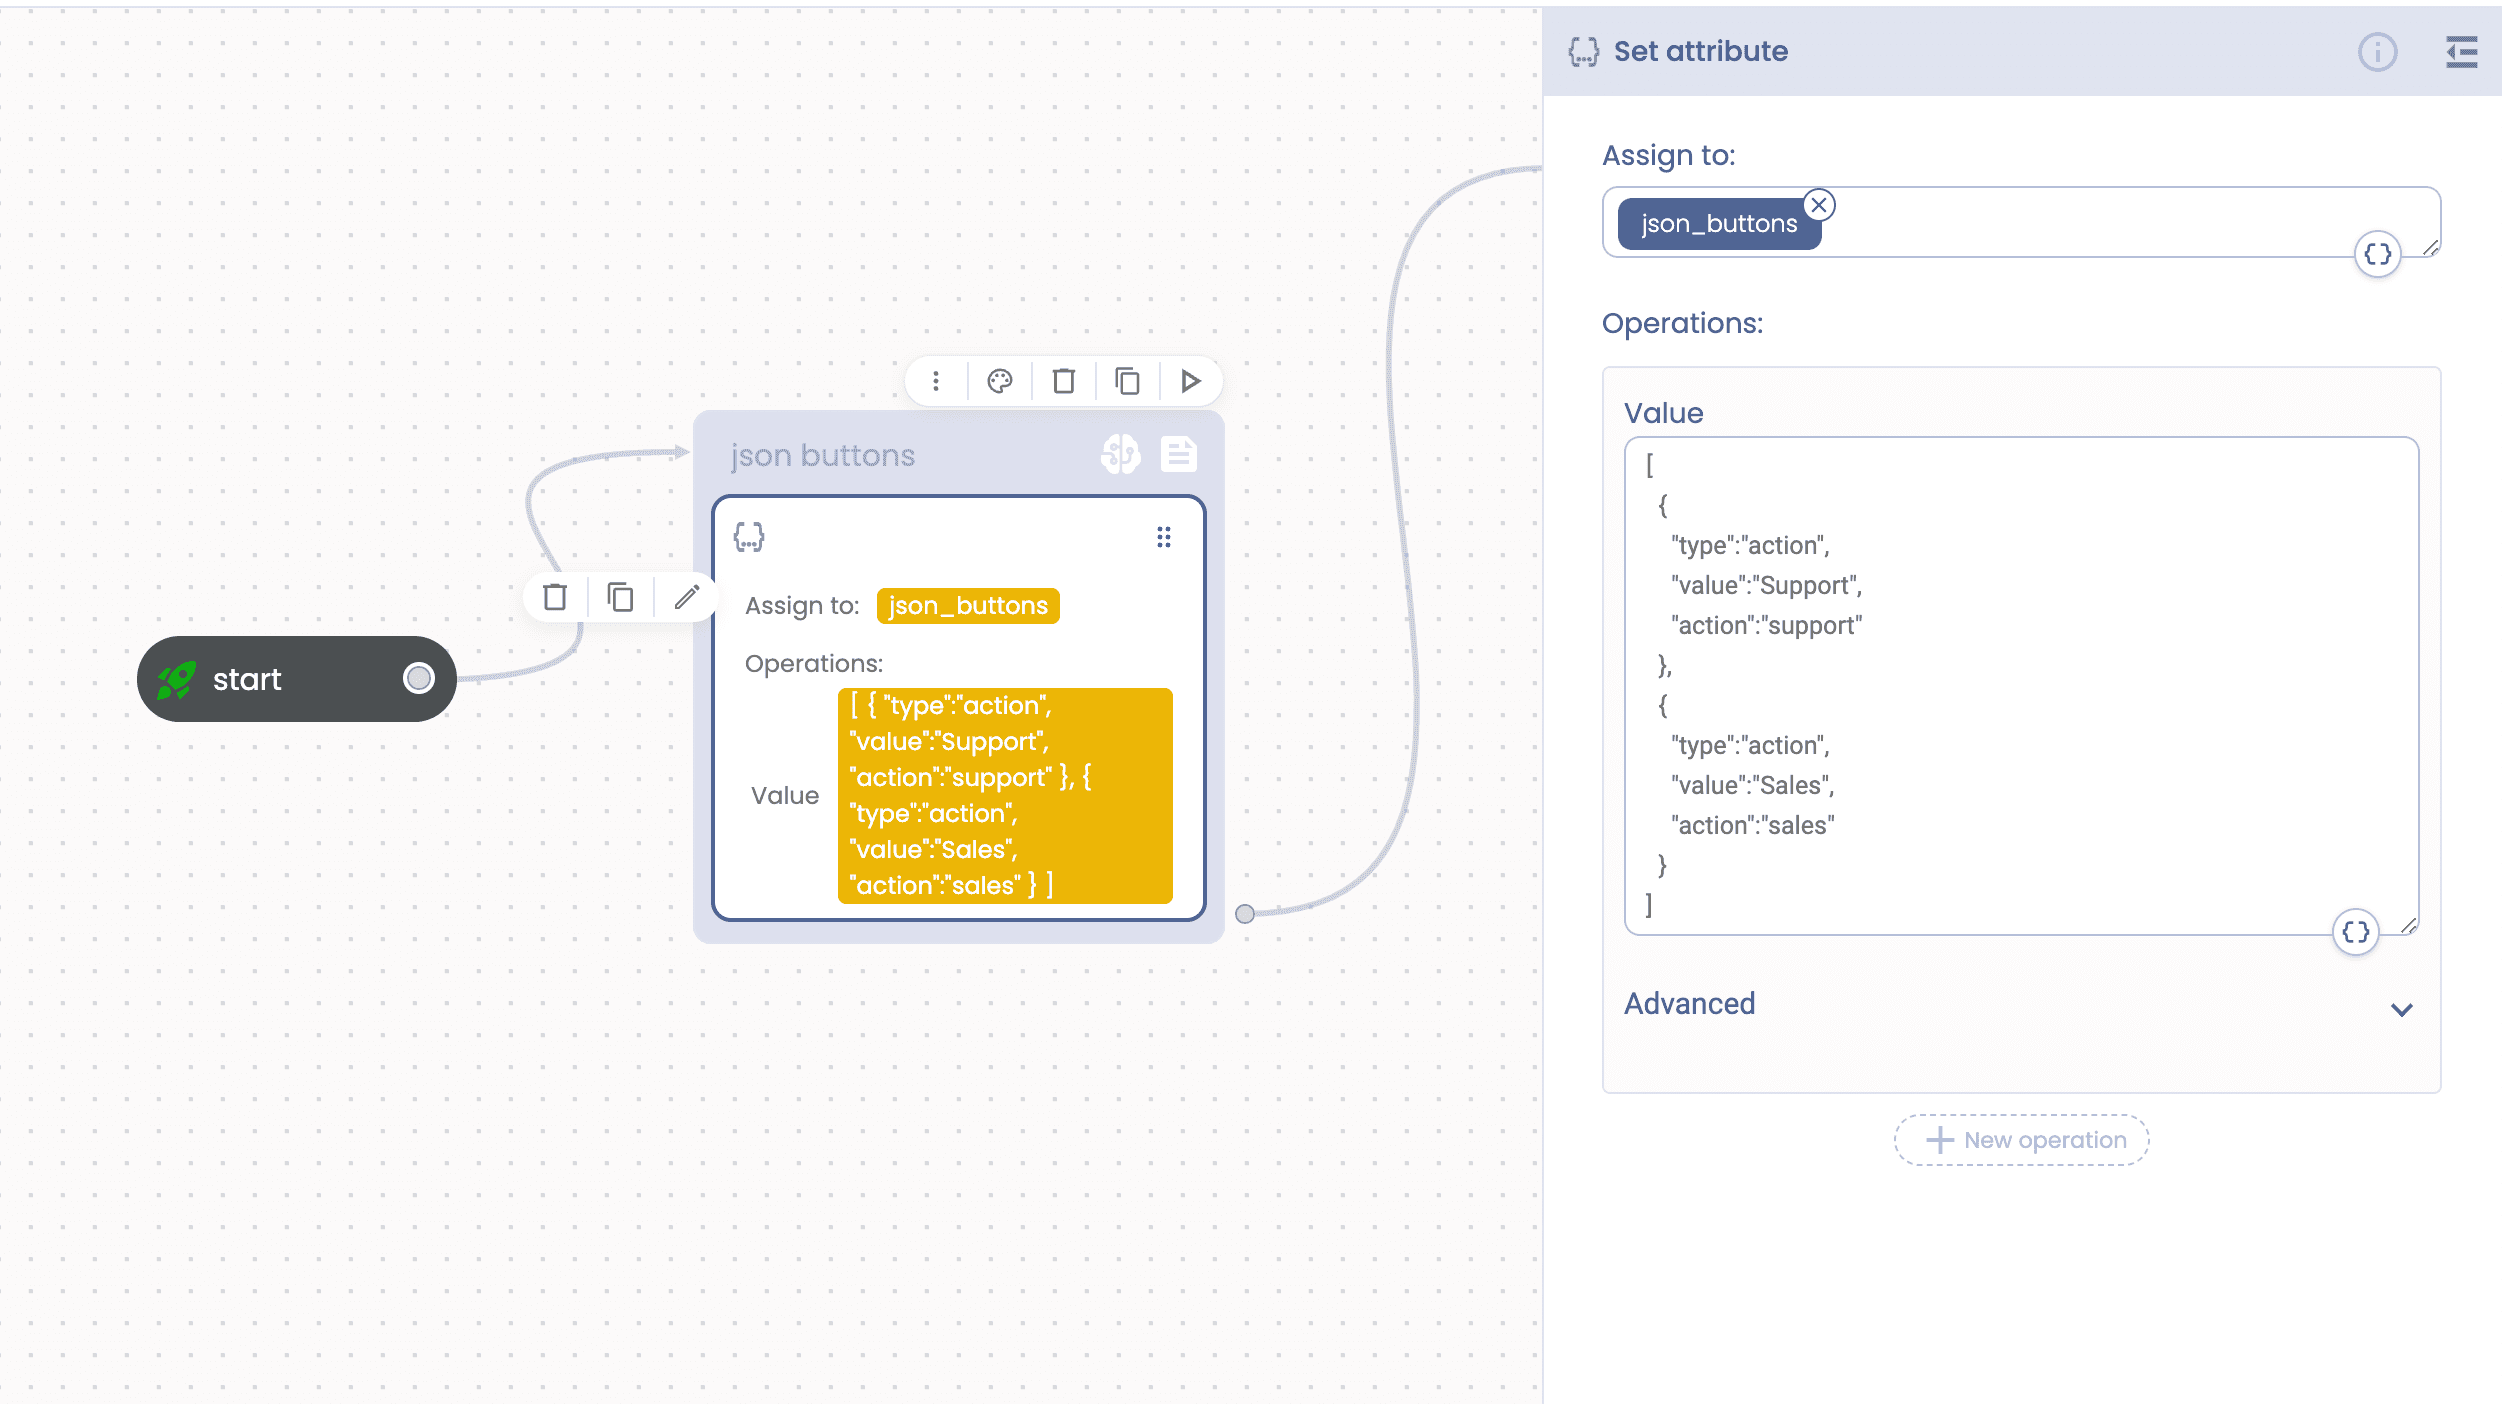Viewport: 2502px width, 1404px height.
Task: Click the json buttons block title
Action: point(822,455)
